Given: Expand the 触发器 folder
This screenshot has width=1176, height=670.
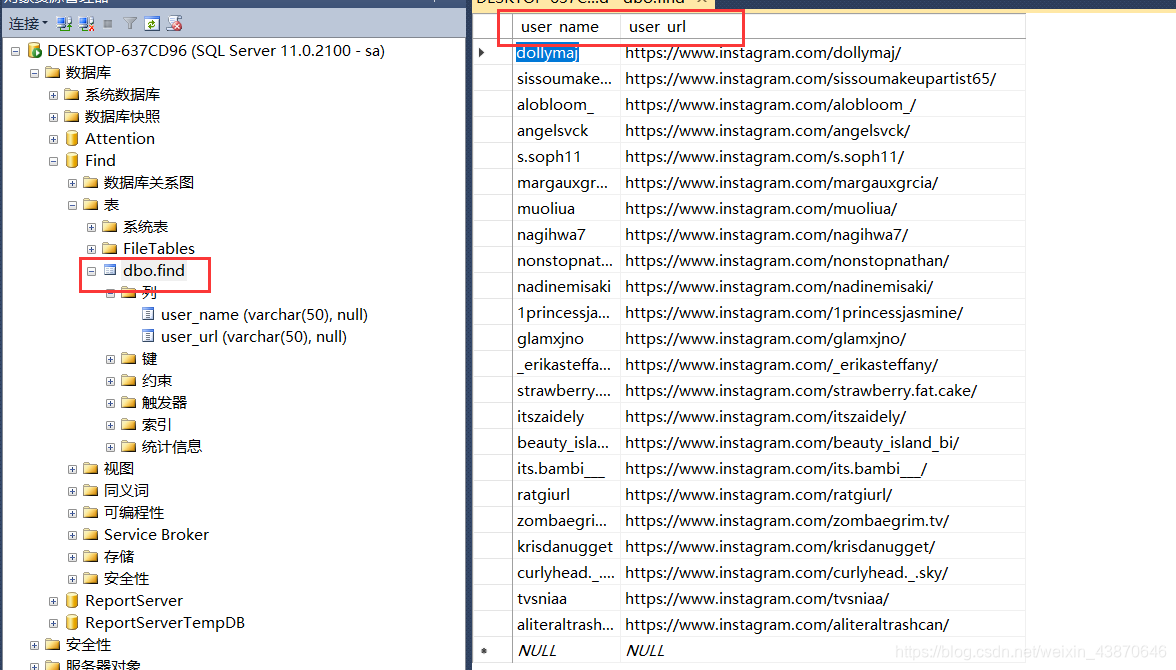Looking at the screenshot, I should pos(110,403).
